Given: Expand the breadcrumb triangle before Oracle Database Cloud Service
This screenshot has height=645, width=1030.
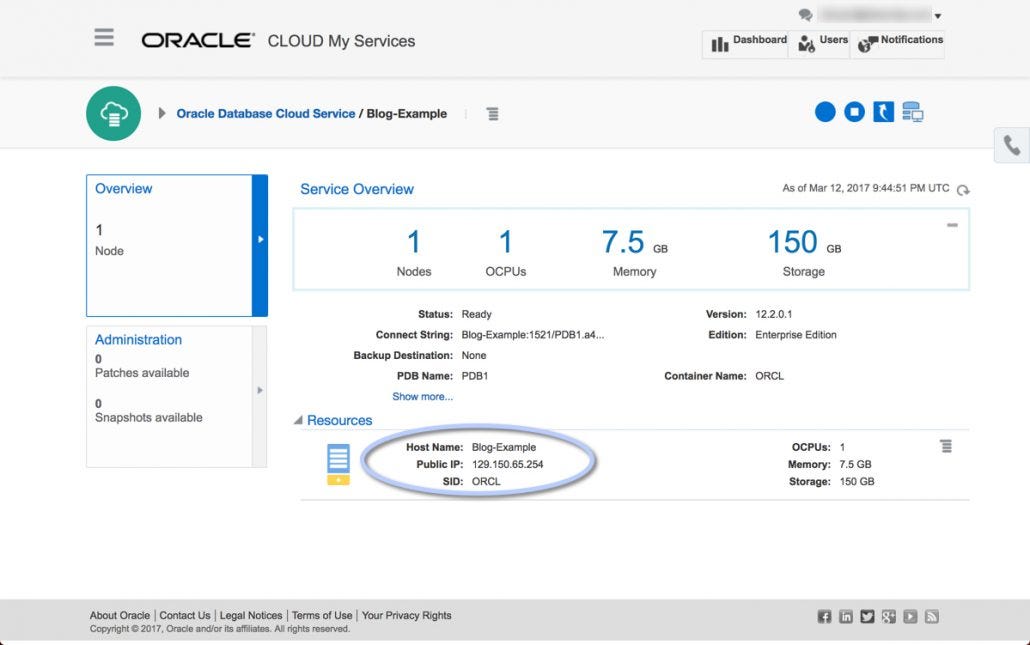Looking at the screenshot, I should pyautogui.click(x=162, y=113).
